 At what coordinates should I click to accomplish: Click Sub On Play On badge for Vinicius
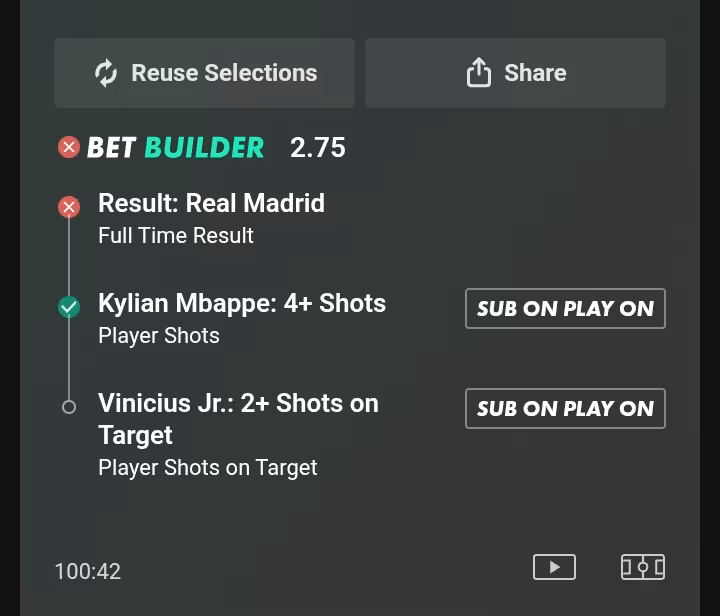point(565,409)
